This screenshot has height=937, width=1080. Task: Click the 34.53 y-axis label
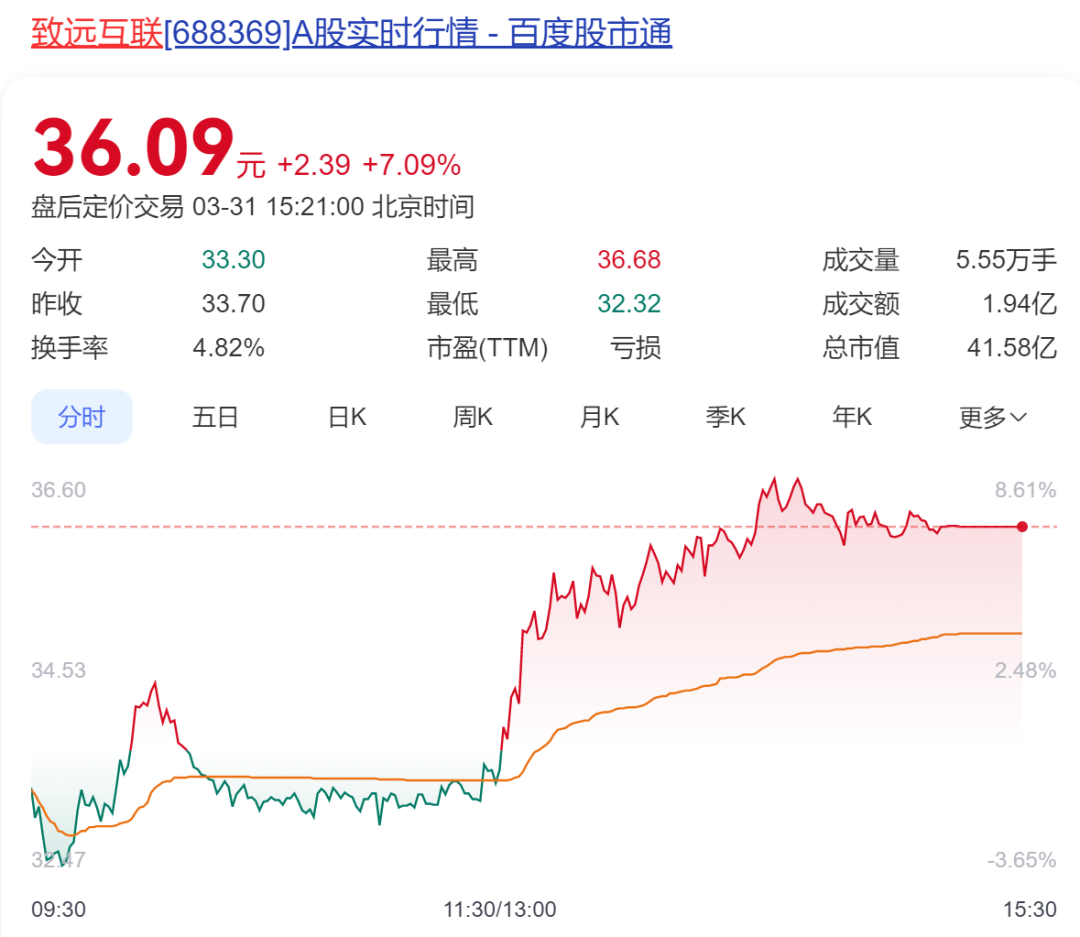pos(59,670)
